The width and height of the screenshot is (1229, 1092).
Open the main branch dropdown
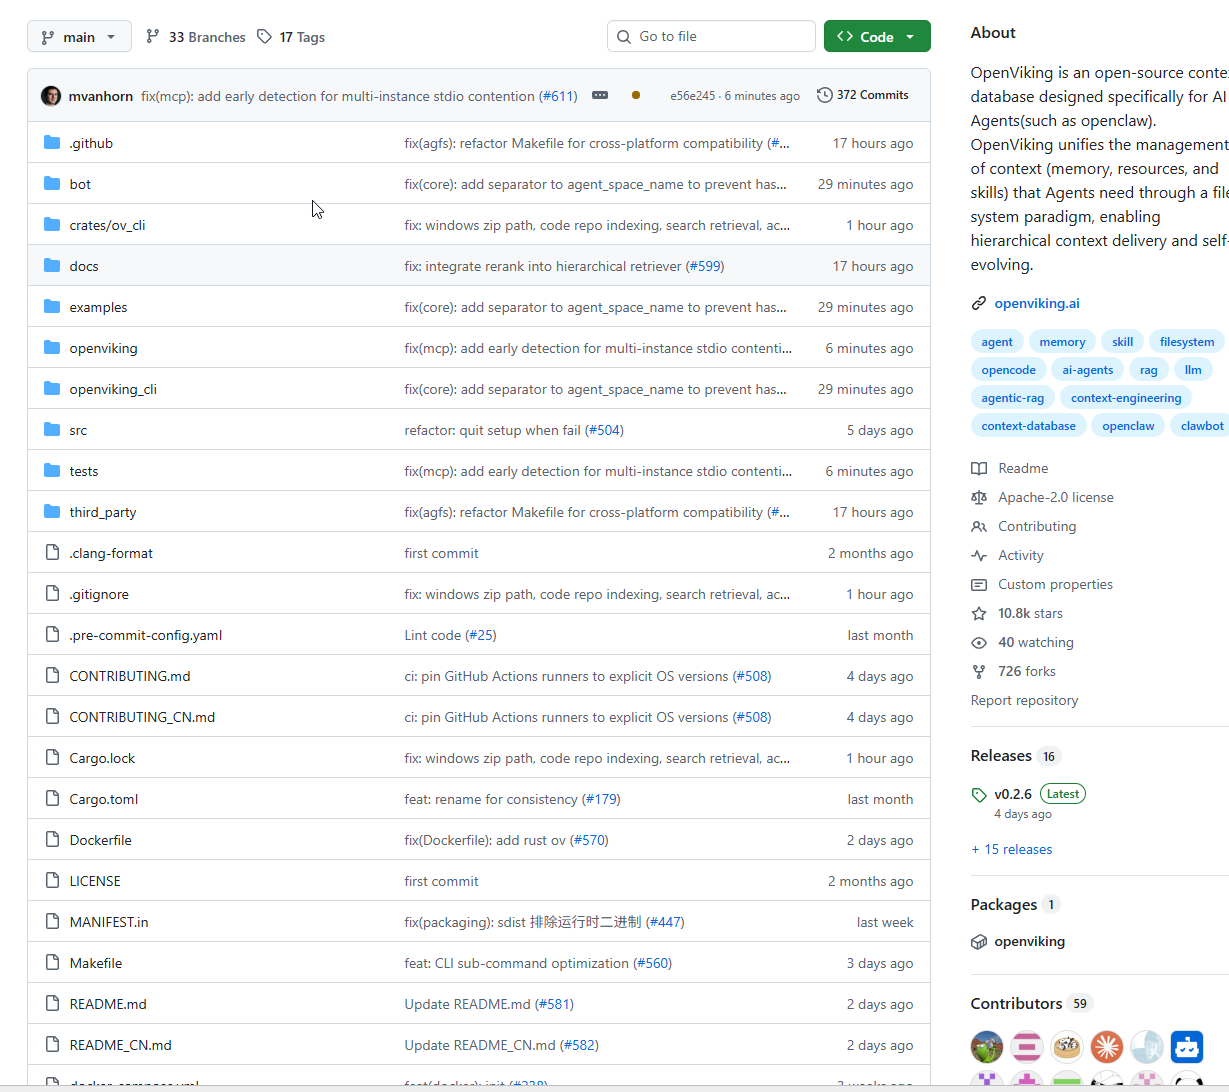pos(79,37)
